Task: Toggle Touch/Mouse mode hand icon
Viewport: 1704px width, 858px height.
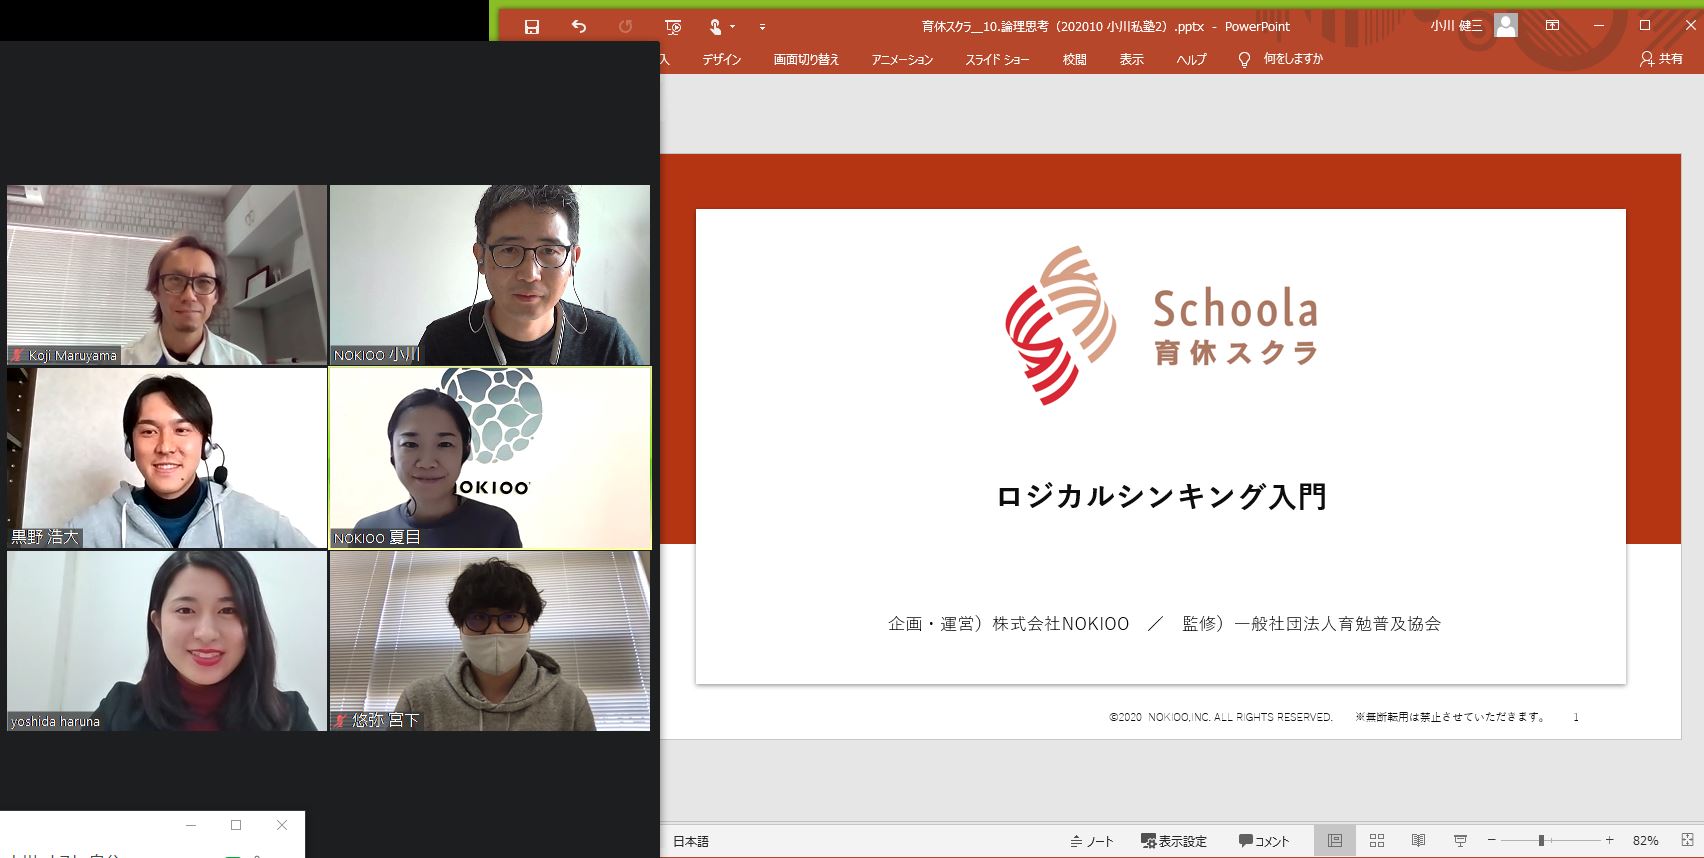Action: click(715, 27)
